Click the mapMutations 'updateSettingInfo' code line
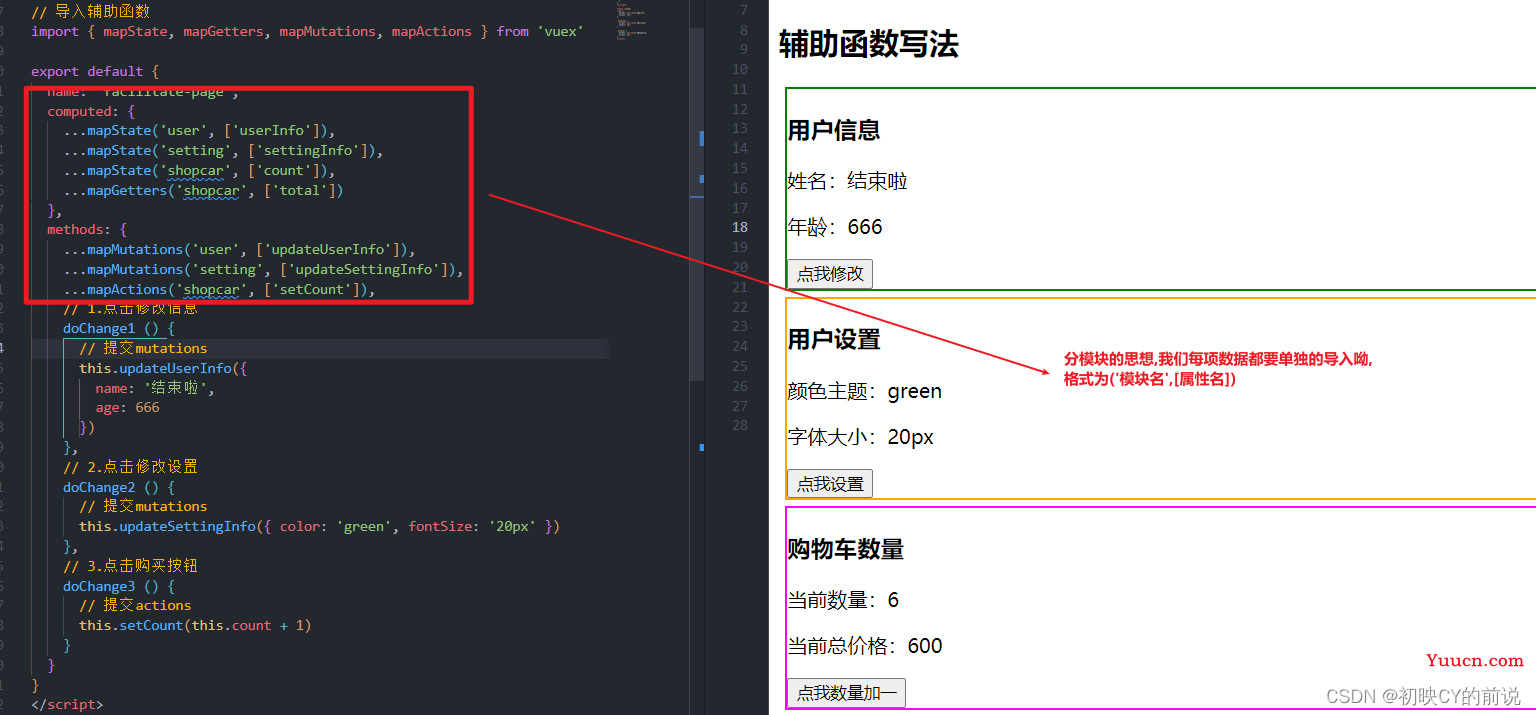The height and width of the screenshot is (715, 1536). [263, 270]
